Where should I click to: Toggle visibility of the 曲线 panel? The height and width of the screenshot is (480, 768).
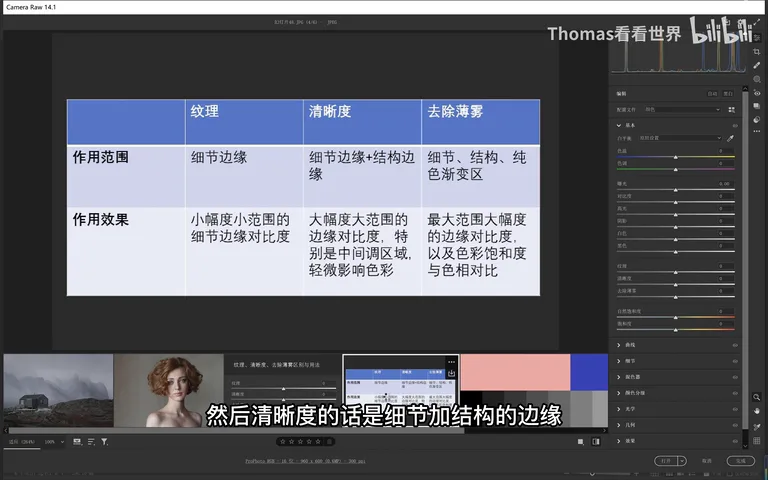click(735, 345)
